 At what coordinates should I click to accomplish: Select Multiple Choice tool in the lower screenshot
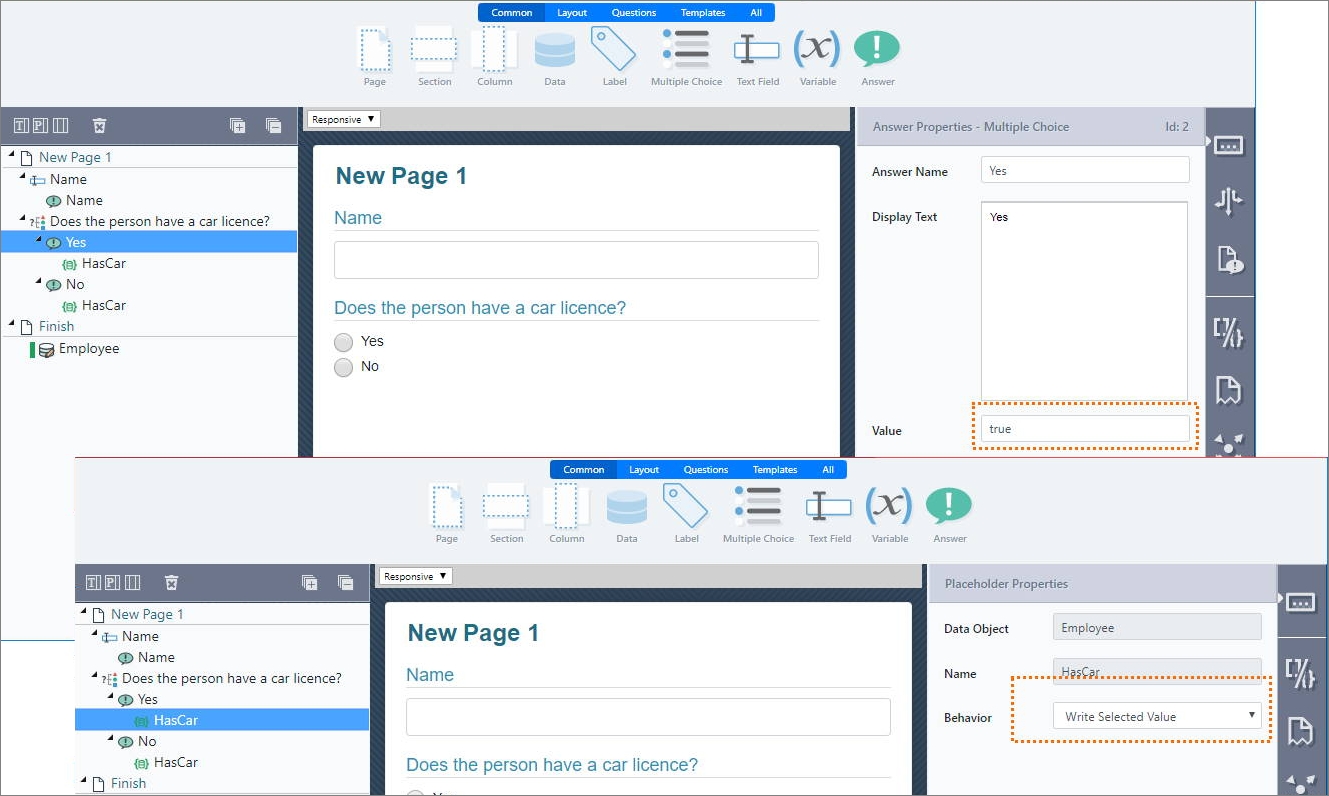tap(758, 513)
